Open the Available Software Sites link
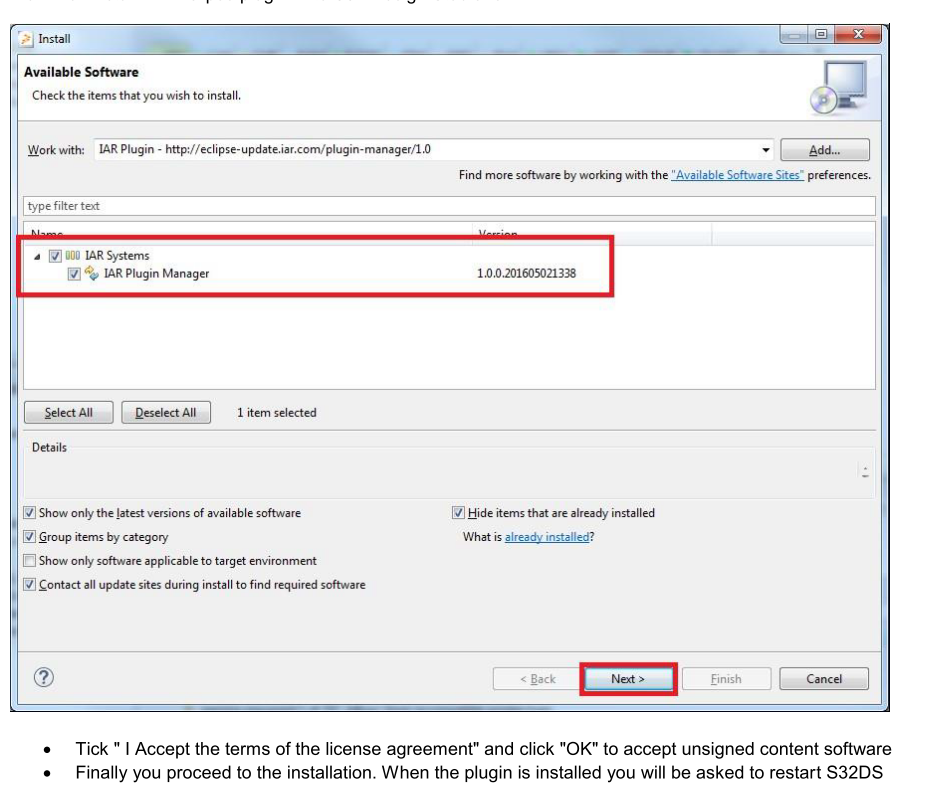 (x=737, y=175)
